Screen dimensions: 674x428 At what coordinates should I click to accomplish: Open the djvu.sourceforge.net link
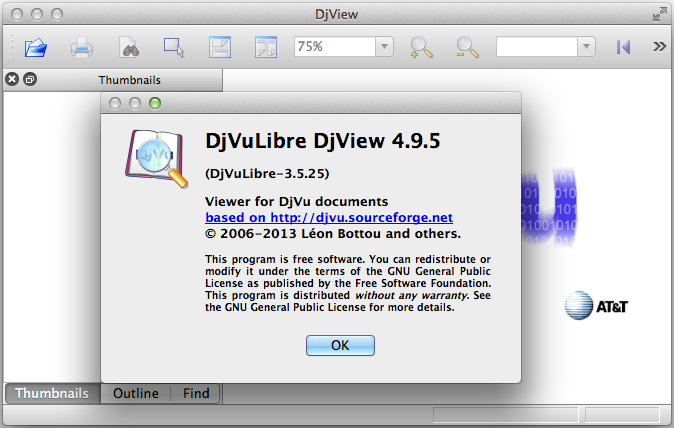[x=329, y=217]
